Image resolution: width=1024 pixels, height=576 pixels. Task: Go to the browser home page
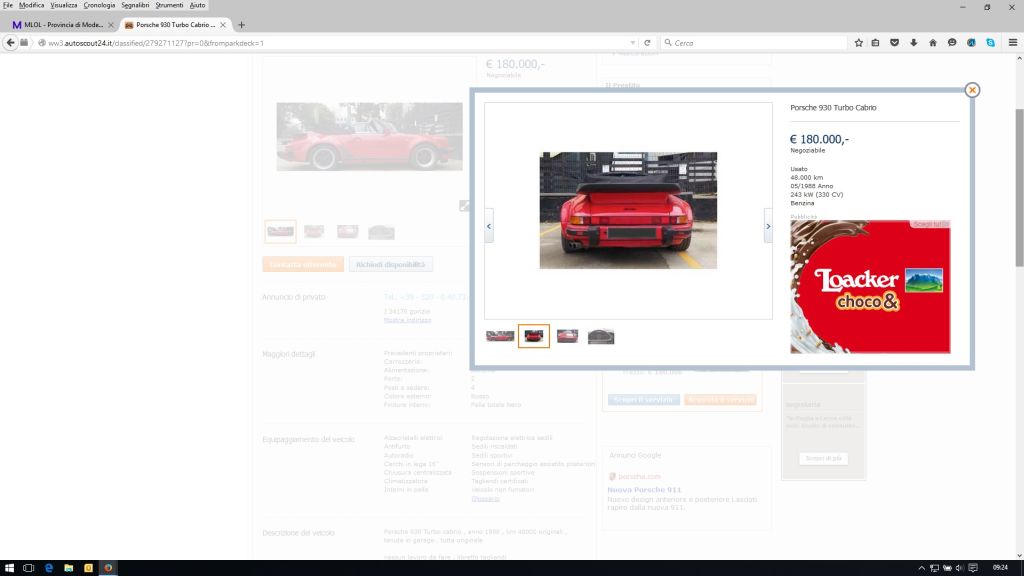(933, 43)
